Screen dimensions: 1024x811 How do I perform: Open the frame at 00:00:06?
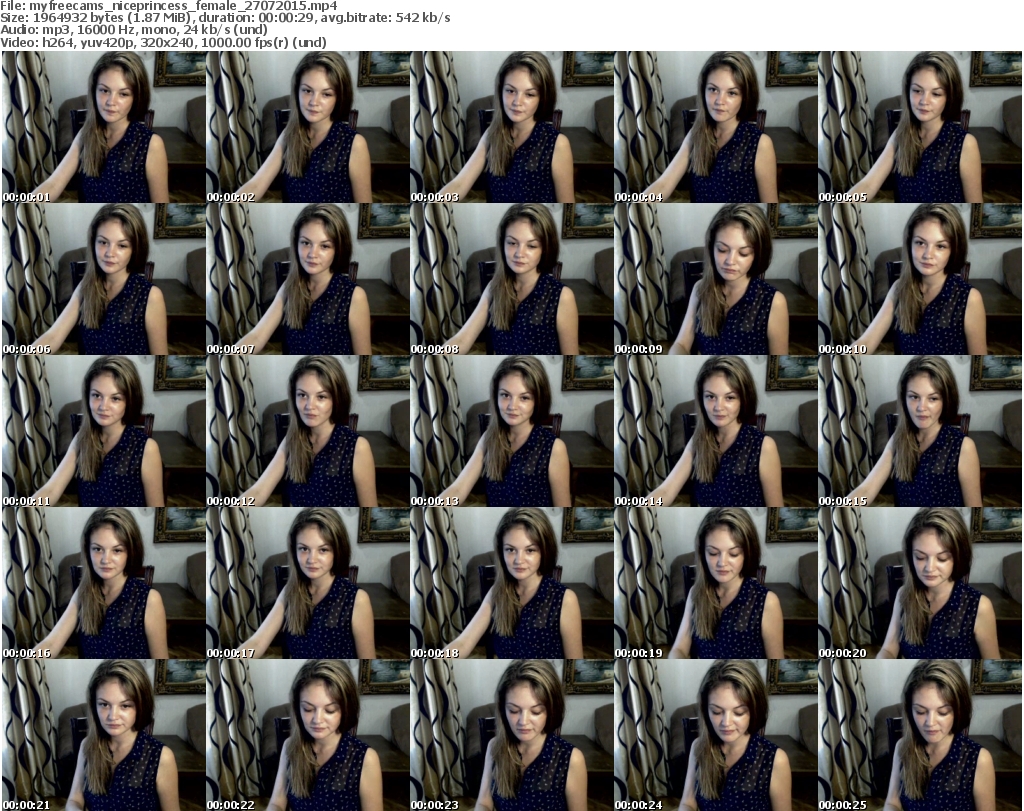[104, 279]
